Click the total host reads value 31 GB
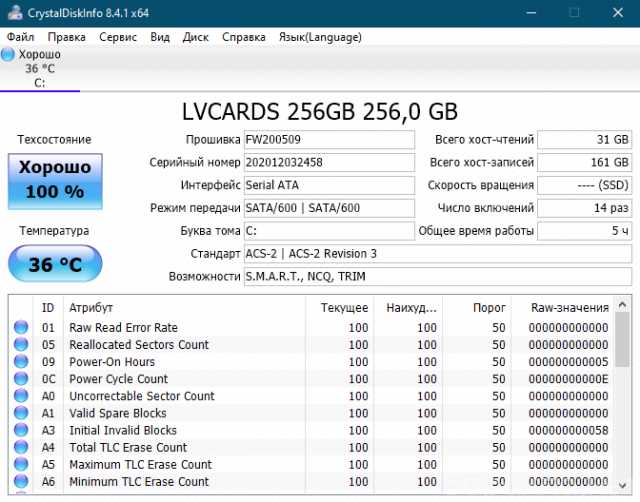The image size is (640, 502). click(584, 140)
